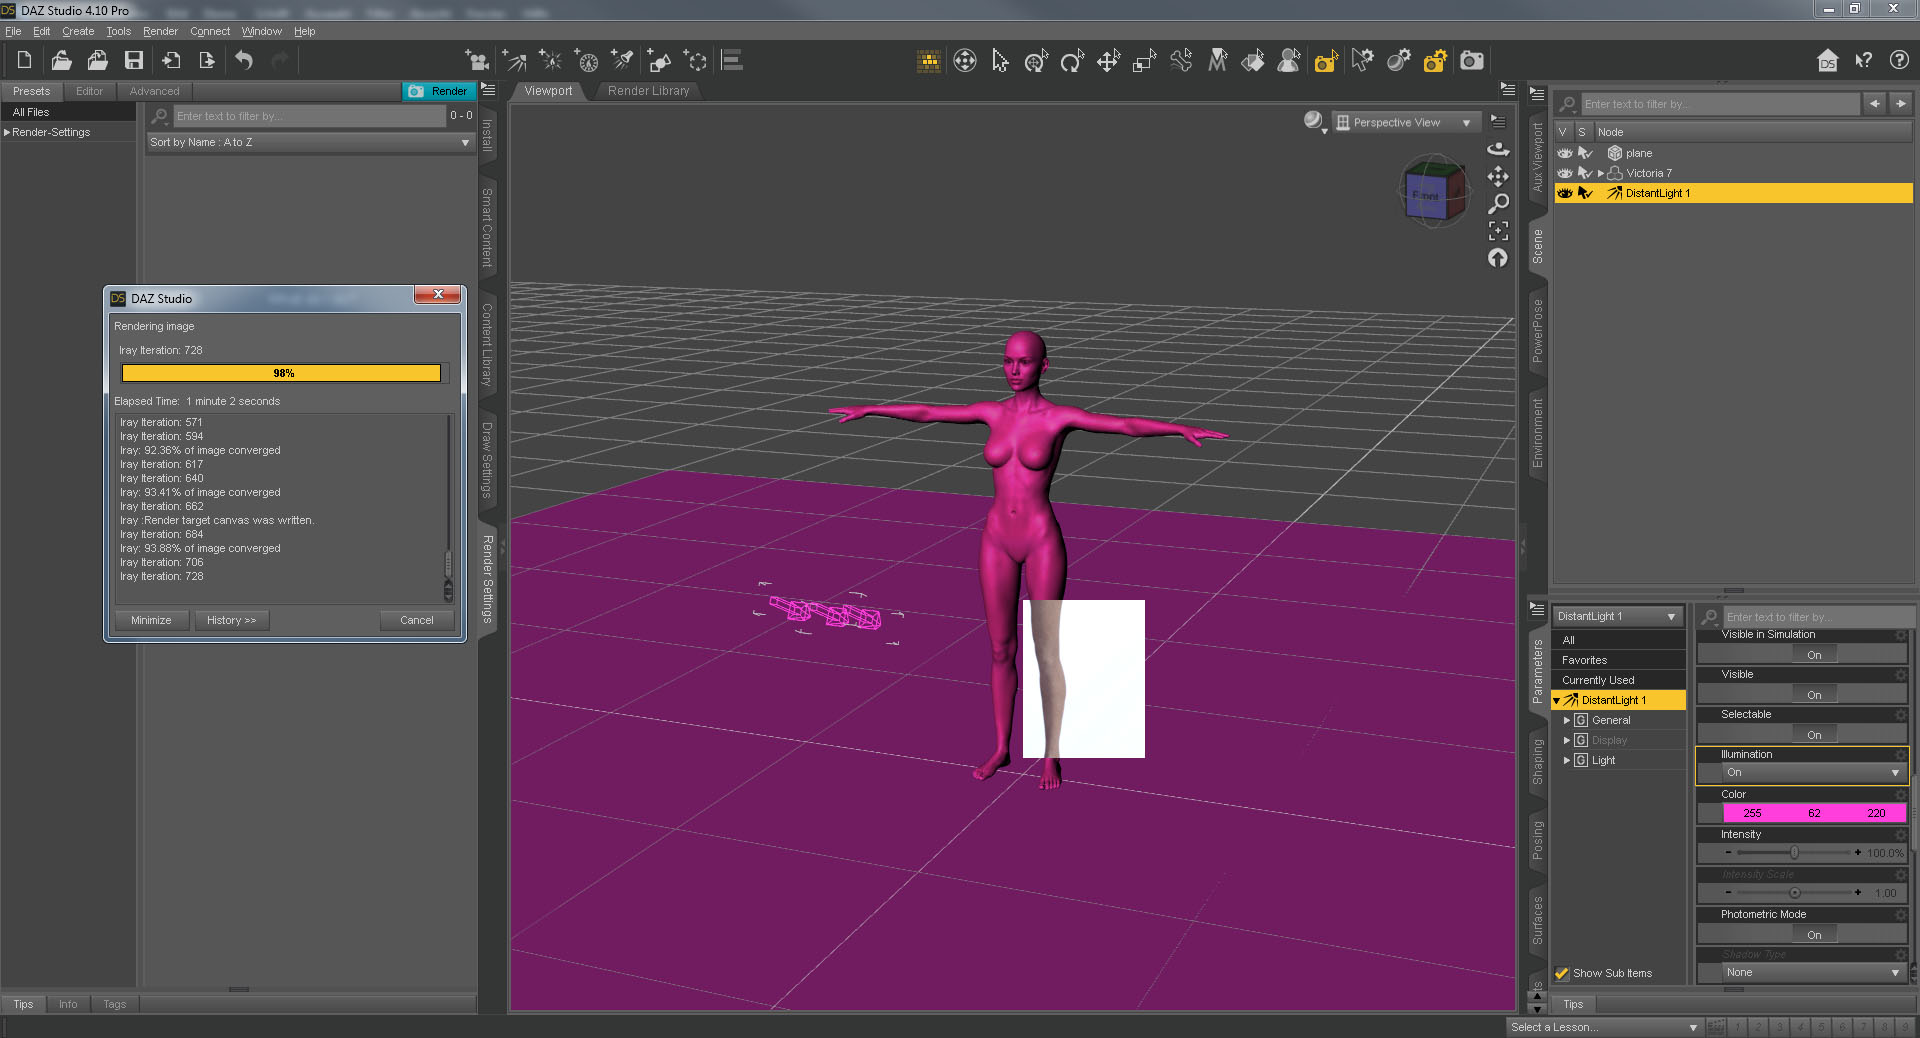Create a new point light

[x=551, y=61]
